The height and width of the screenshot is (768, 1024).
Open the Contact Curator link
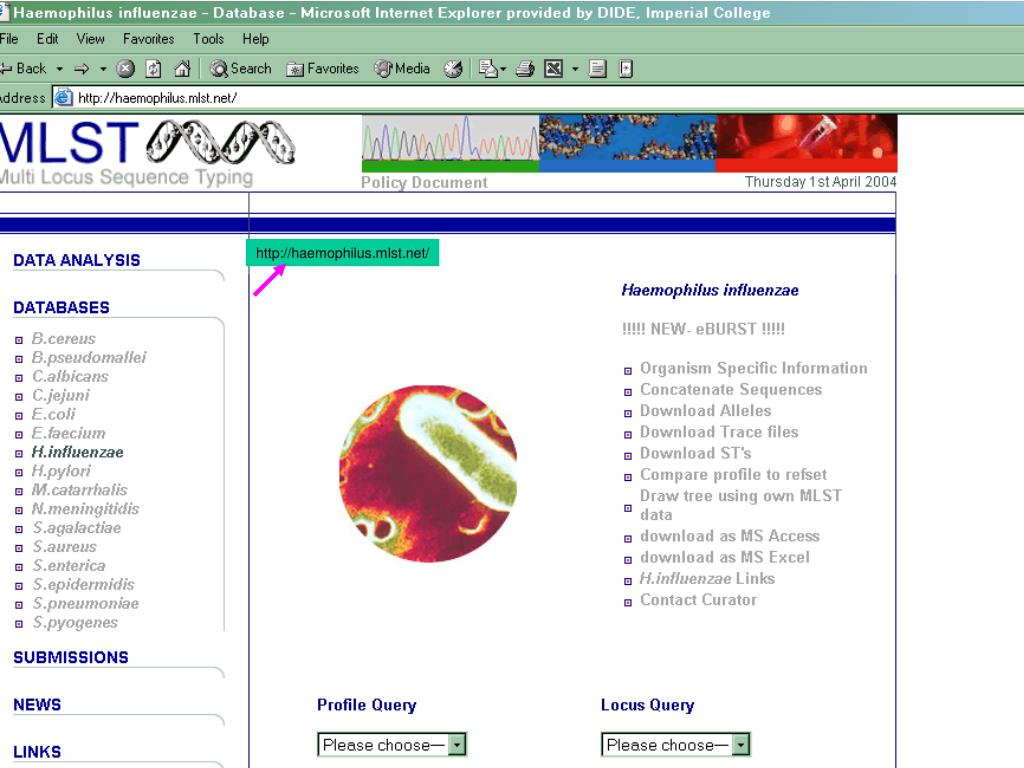[x=698, y=600]
